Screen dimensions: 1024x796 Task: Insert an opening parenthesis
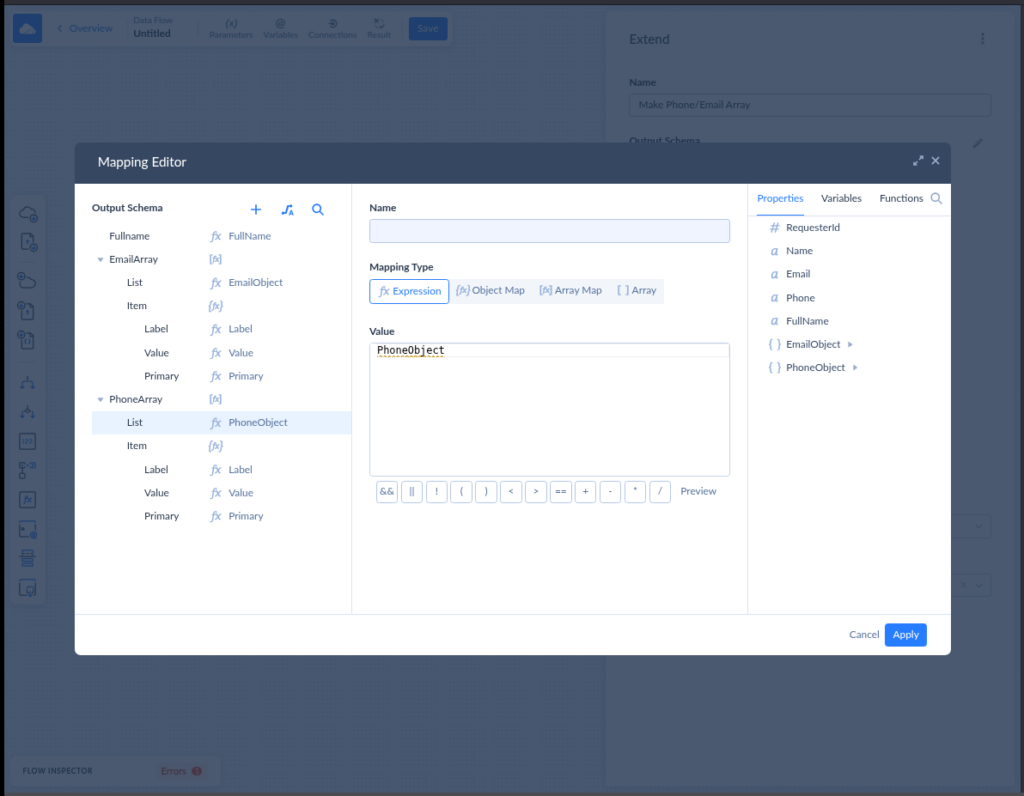[461, 492]
